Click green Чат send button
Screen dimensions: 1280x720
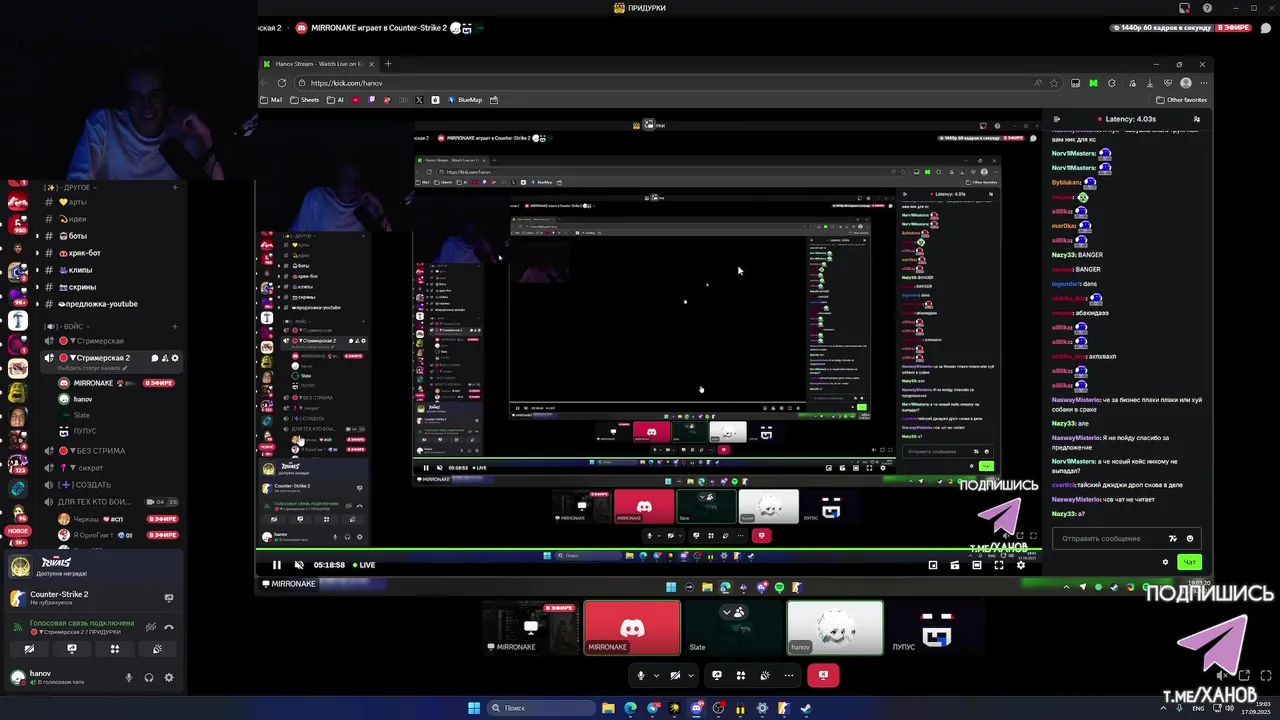tap(1189, 562)
